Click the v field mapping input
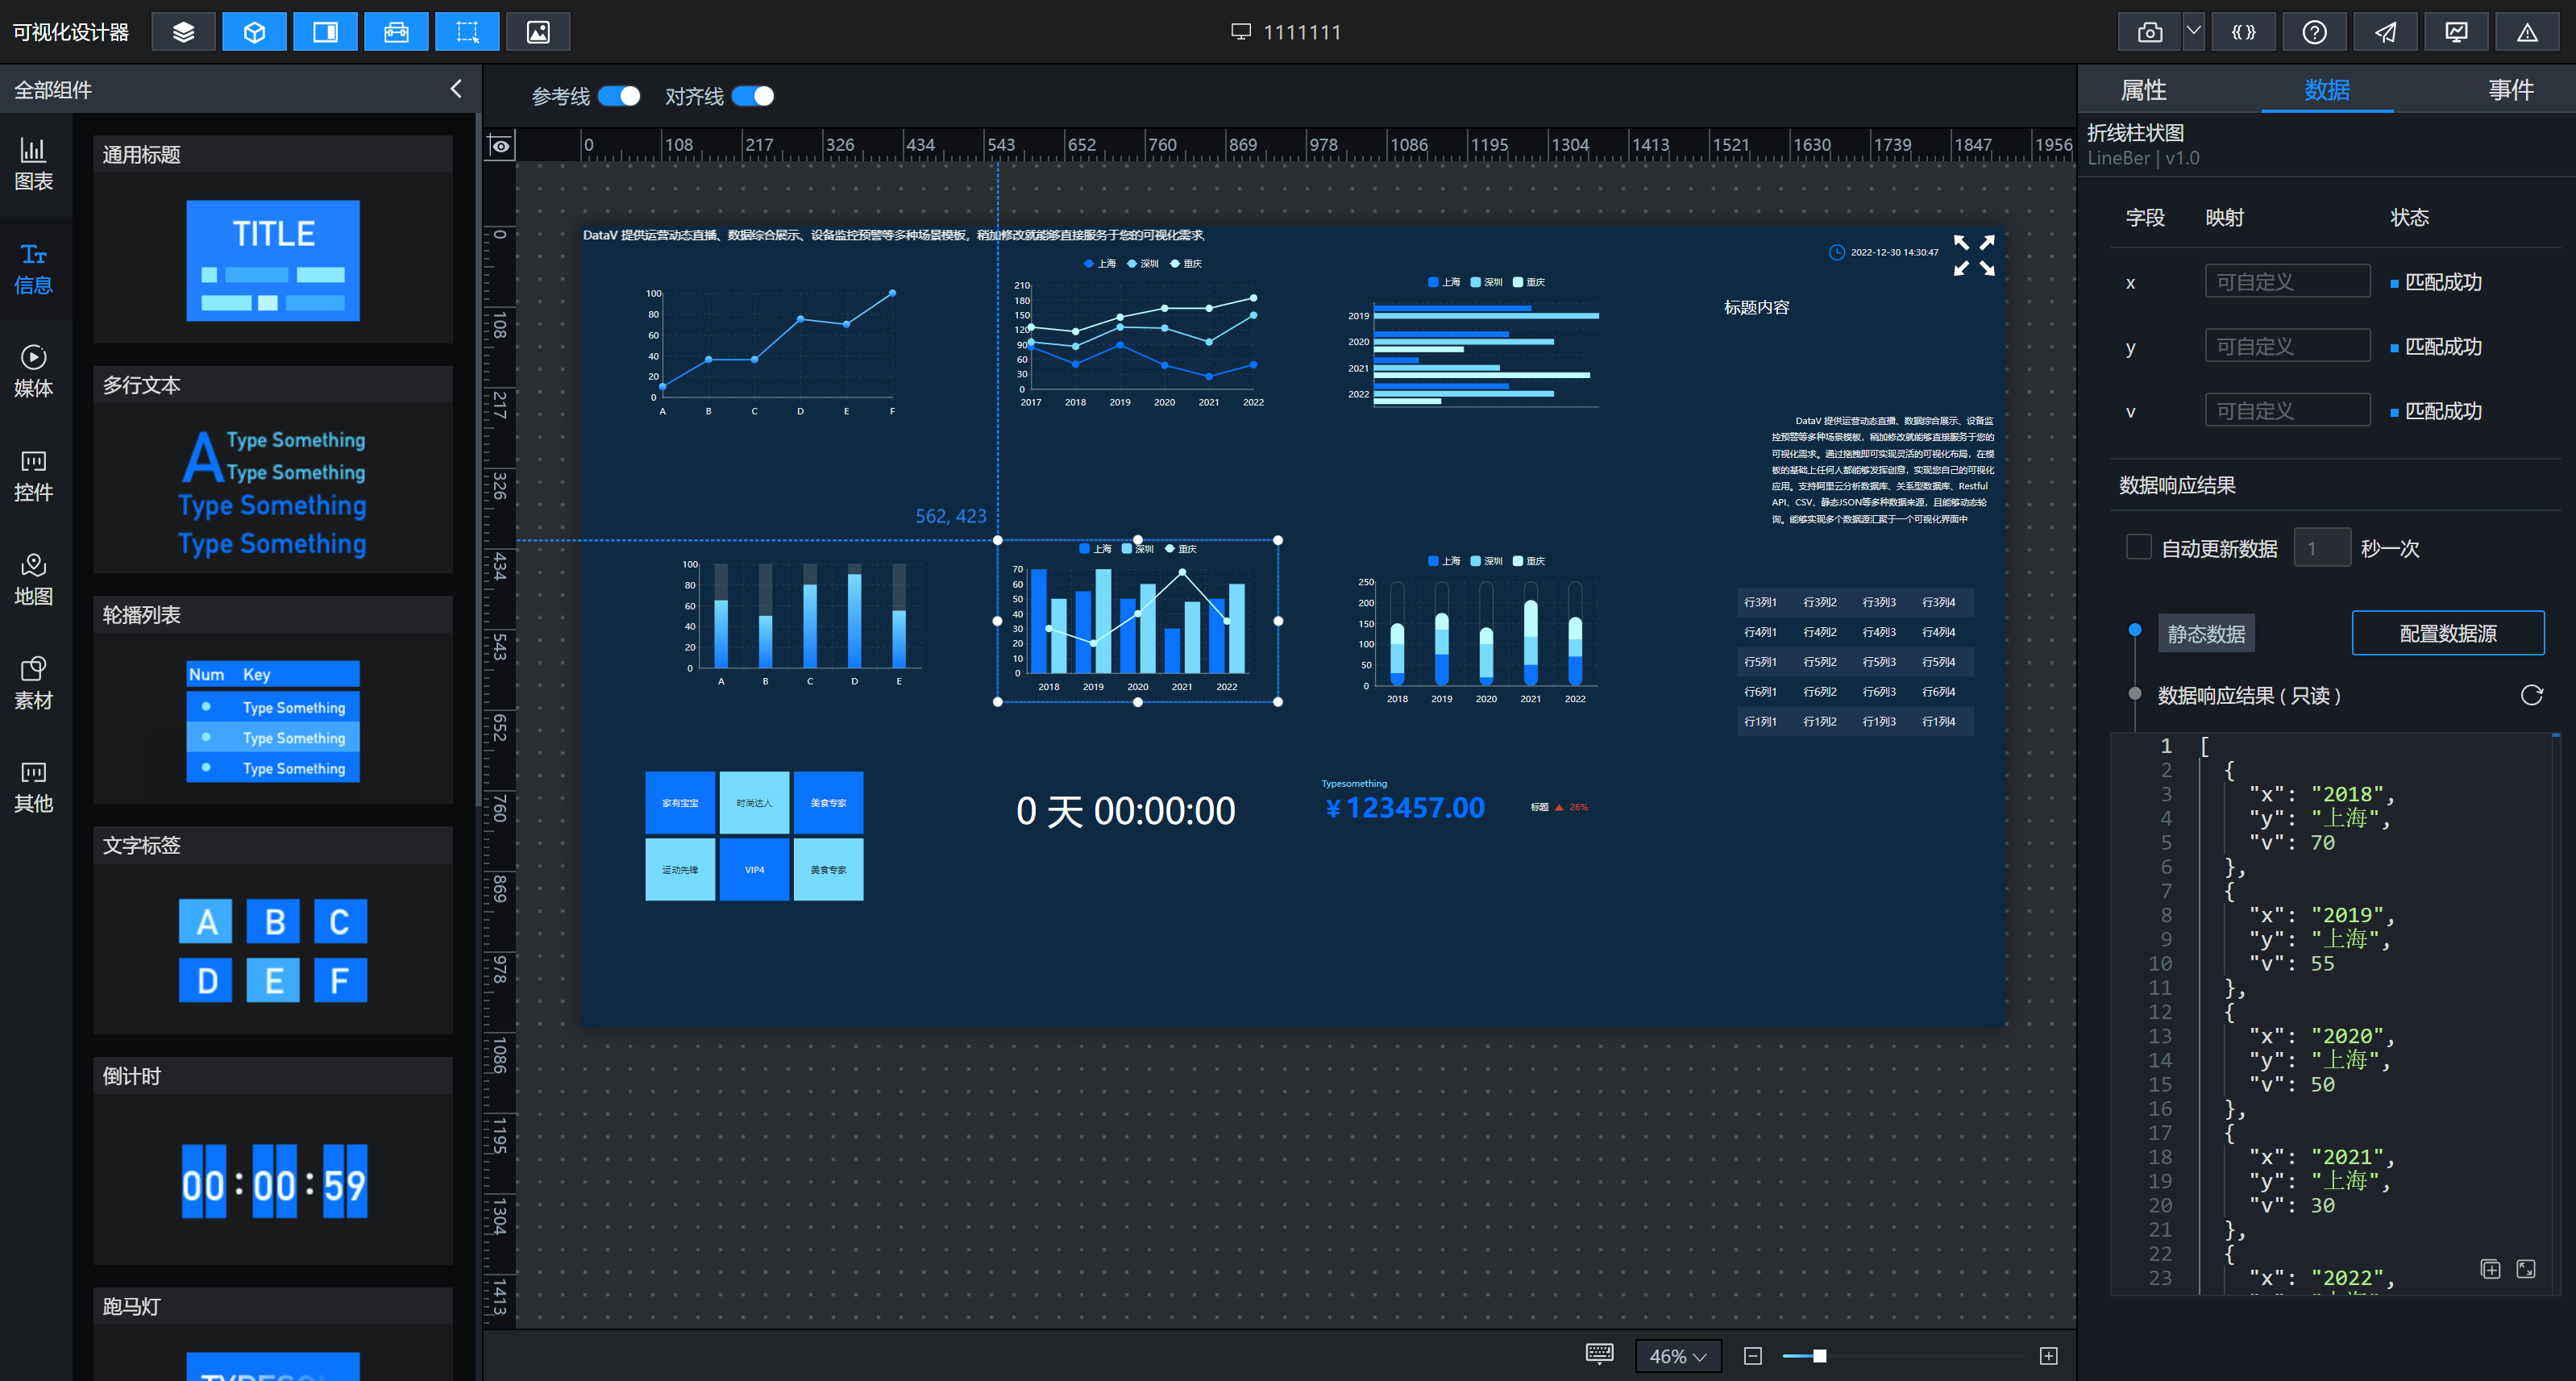2576x1381 pixels. pos(2287,410)
